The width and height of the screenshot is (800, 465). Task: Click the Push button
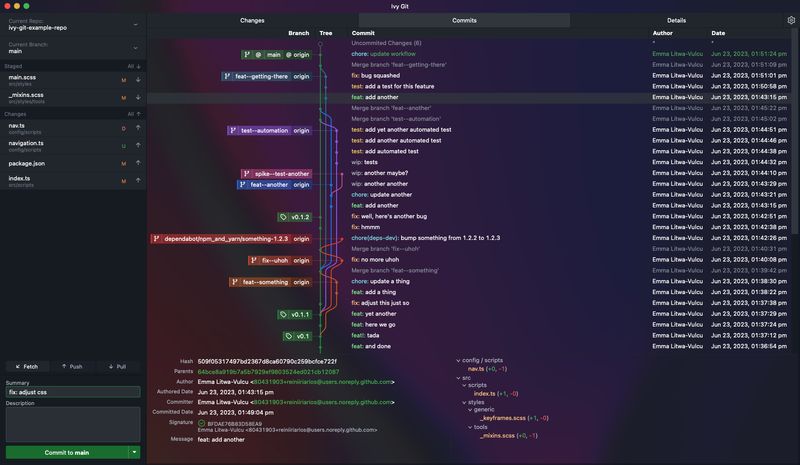point(72,366)
